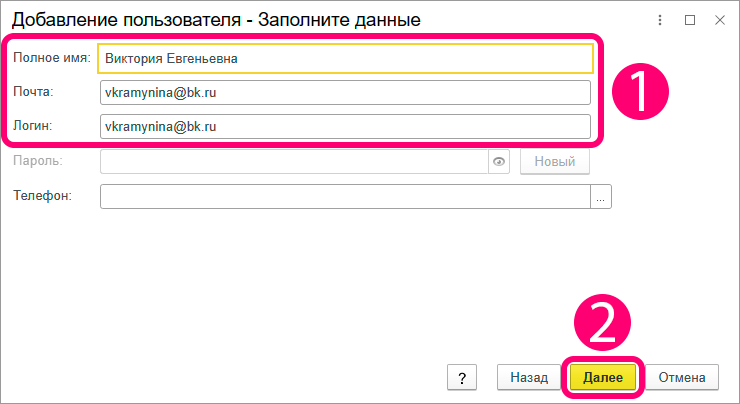The width and height of the screenshot is (740, 404).
Task: Click the Полное имя label
Action: [52, 58]
